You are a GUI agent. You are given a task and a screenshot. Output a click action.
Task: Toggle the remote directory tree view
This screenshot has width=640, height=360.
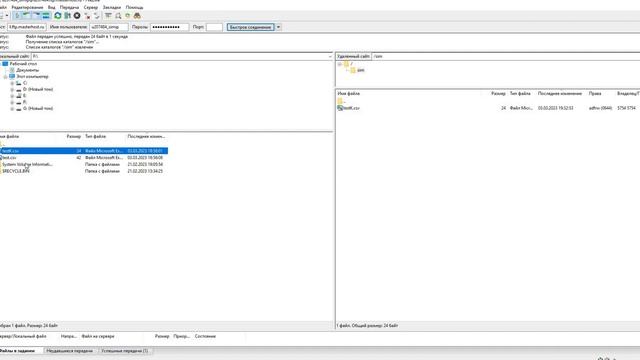[36, 16]
